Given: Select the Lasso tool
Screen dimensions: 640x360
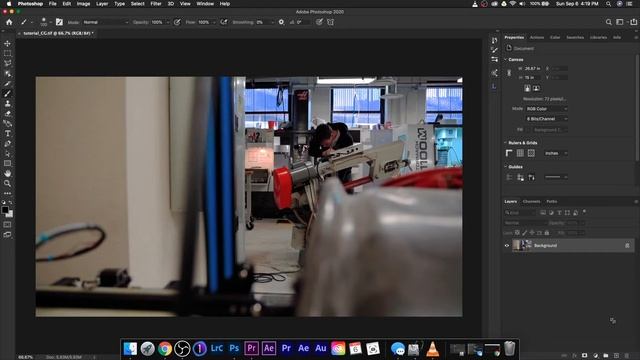Looking at the screenshot, I should coord(7,64).
